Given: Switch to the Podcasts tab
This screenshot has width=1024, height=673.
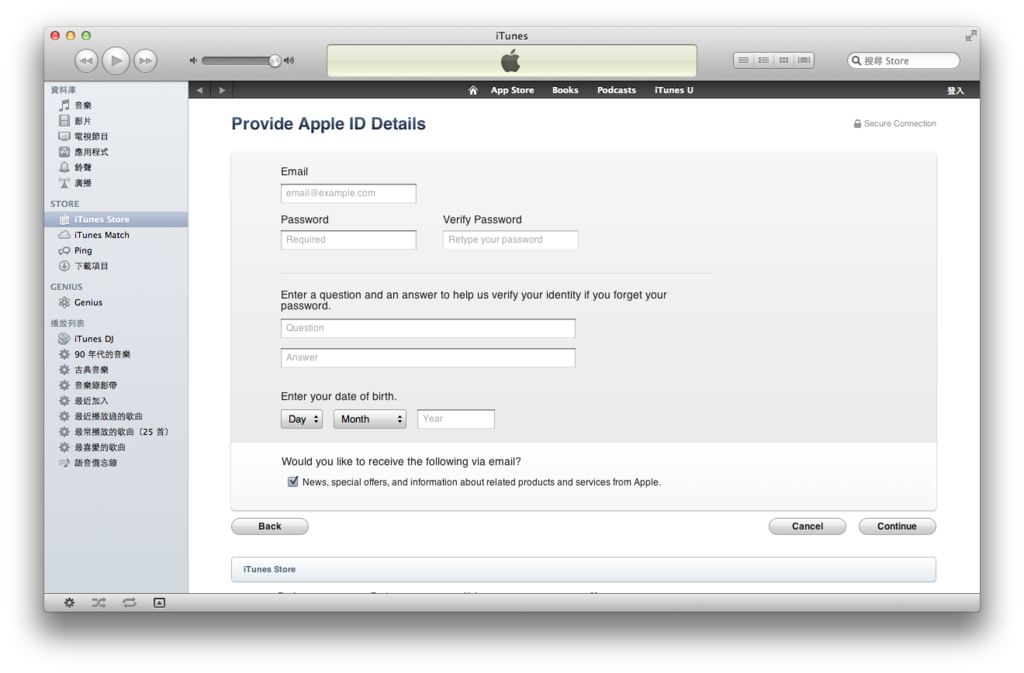Looking at the screenshot, I should pos(616,90).
